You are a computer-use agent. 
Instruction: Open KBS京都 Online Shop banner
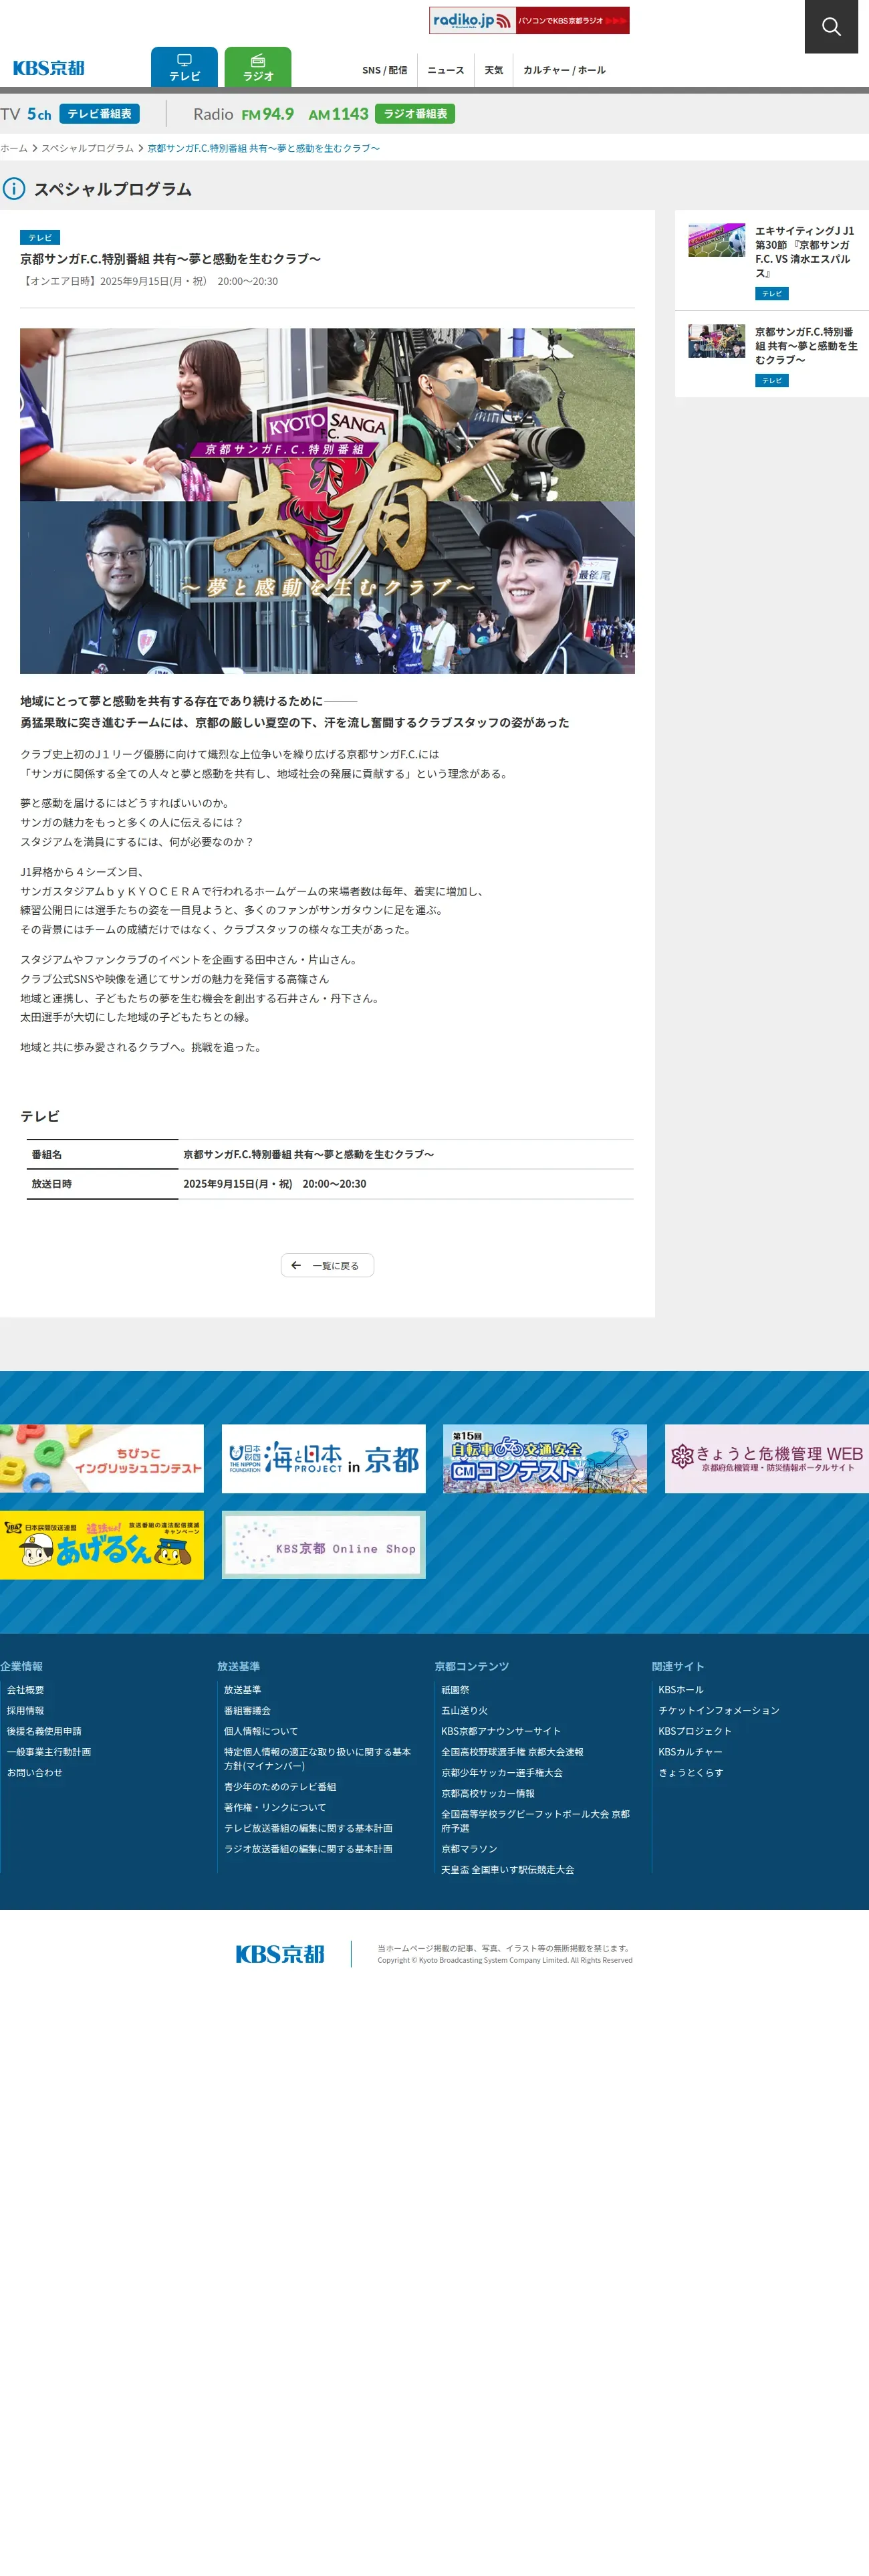(x=323, y=1545)
